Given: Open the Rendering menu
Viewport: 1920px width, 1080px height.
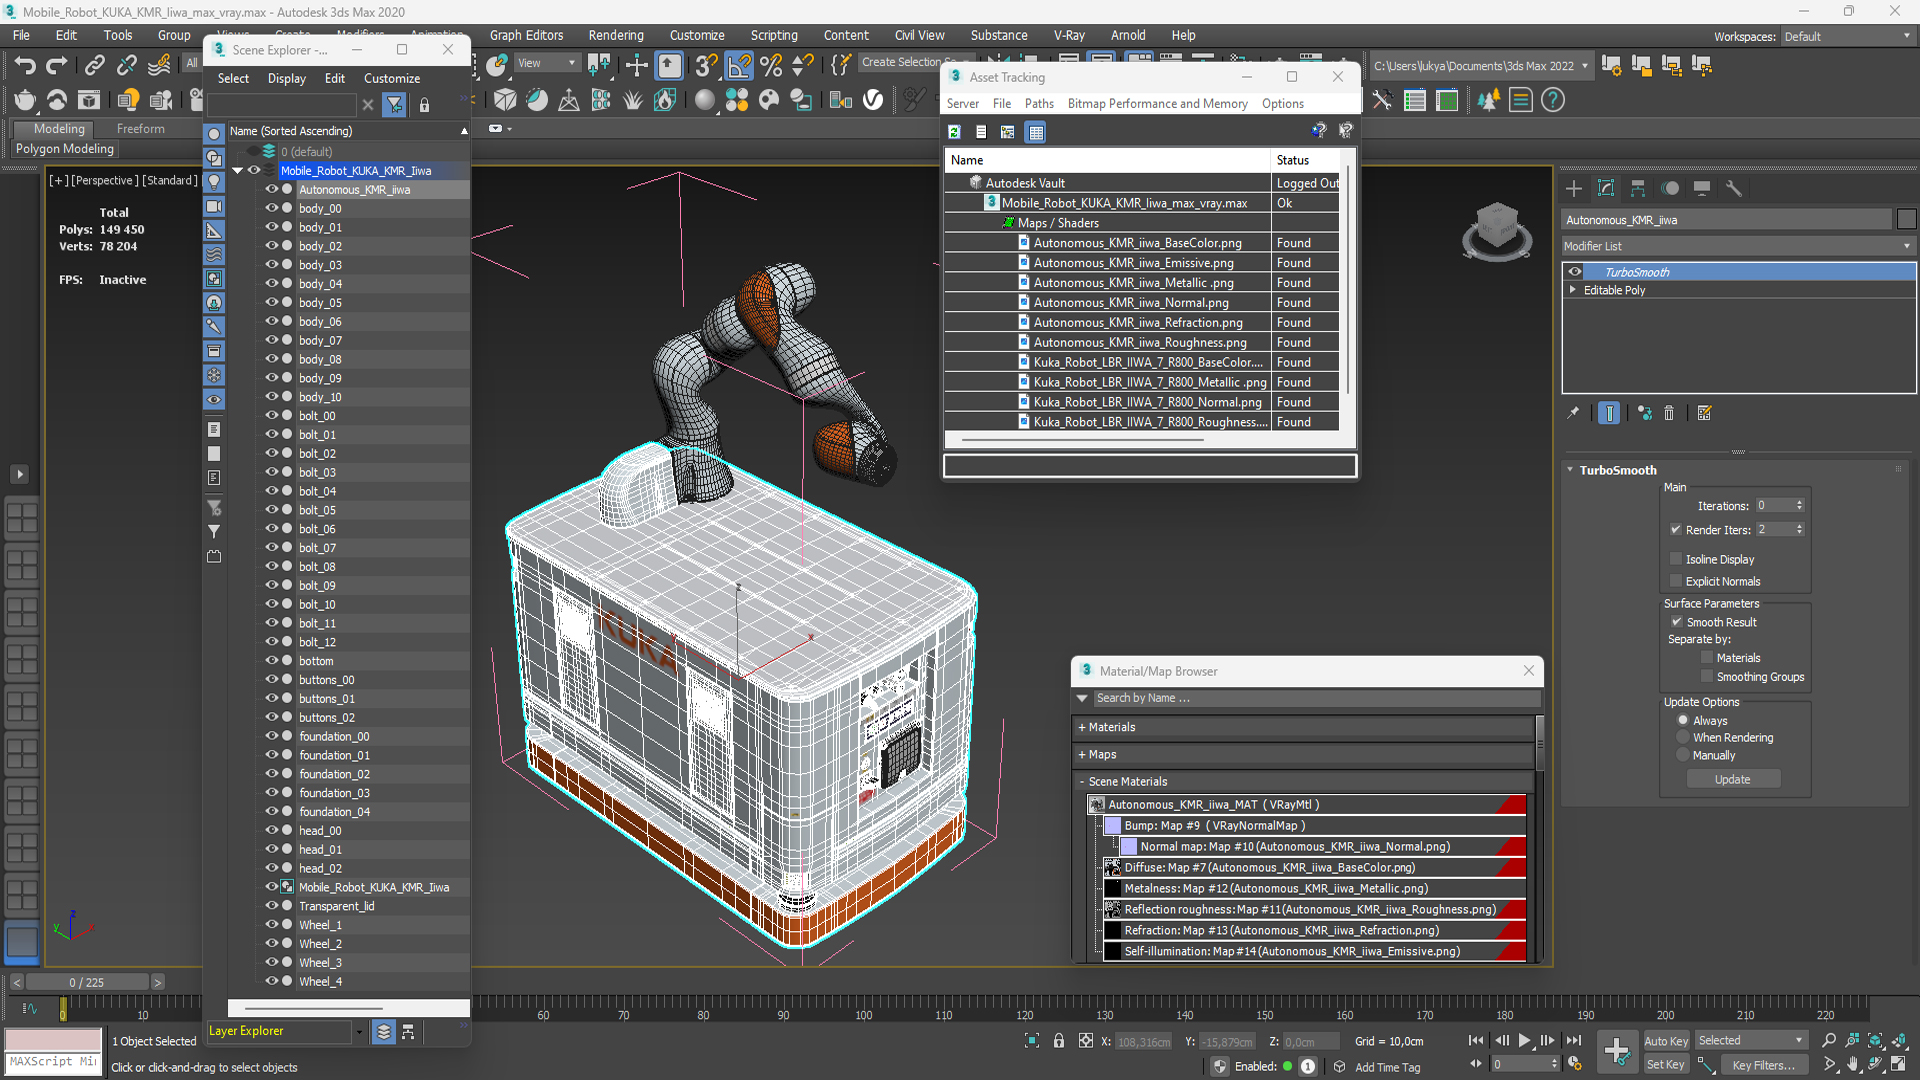Looking at the screenshot, I should (x=616, y=35).
